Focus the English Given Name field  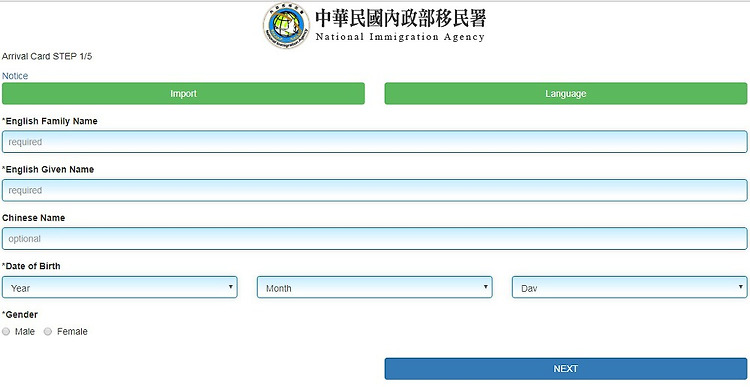375,190
